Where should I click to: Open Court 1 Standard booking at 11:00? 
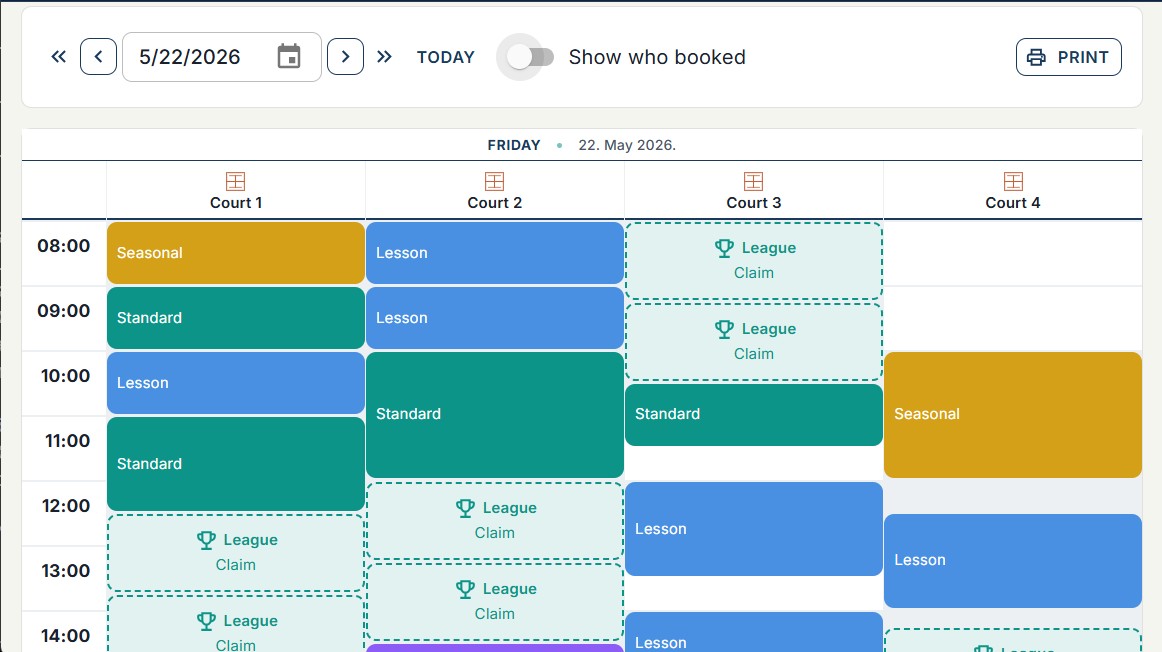click(236, 464)
